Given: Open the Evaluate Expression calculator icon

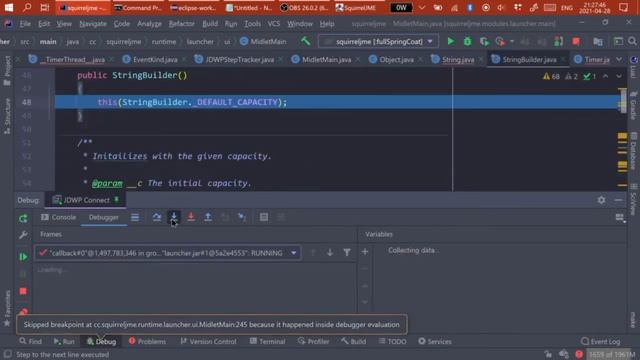Looking at the screenshot, I should 264,217.
